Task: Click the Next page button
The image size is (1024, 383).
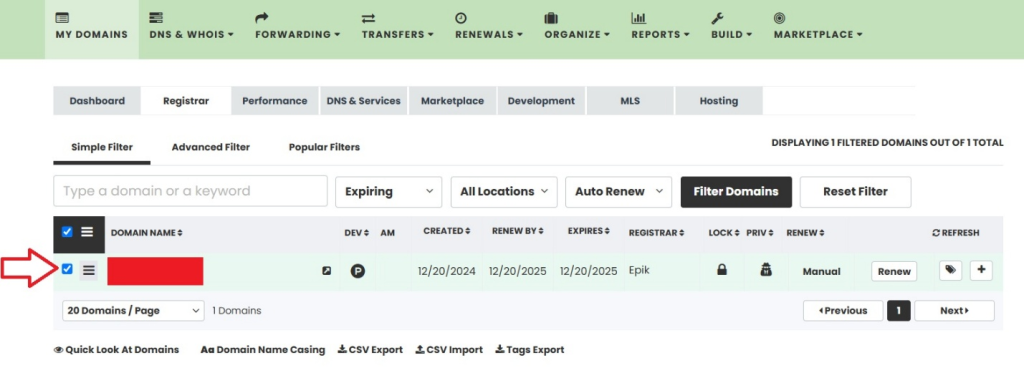Action: point(955,310)
